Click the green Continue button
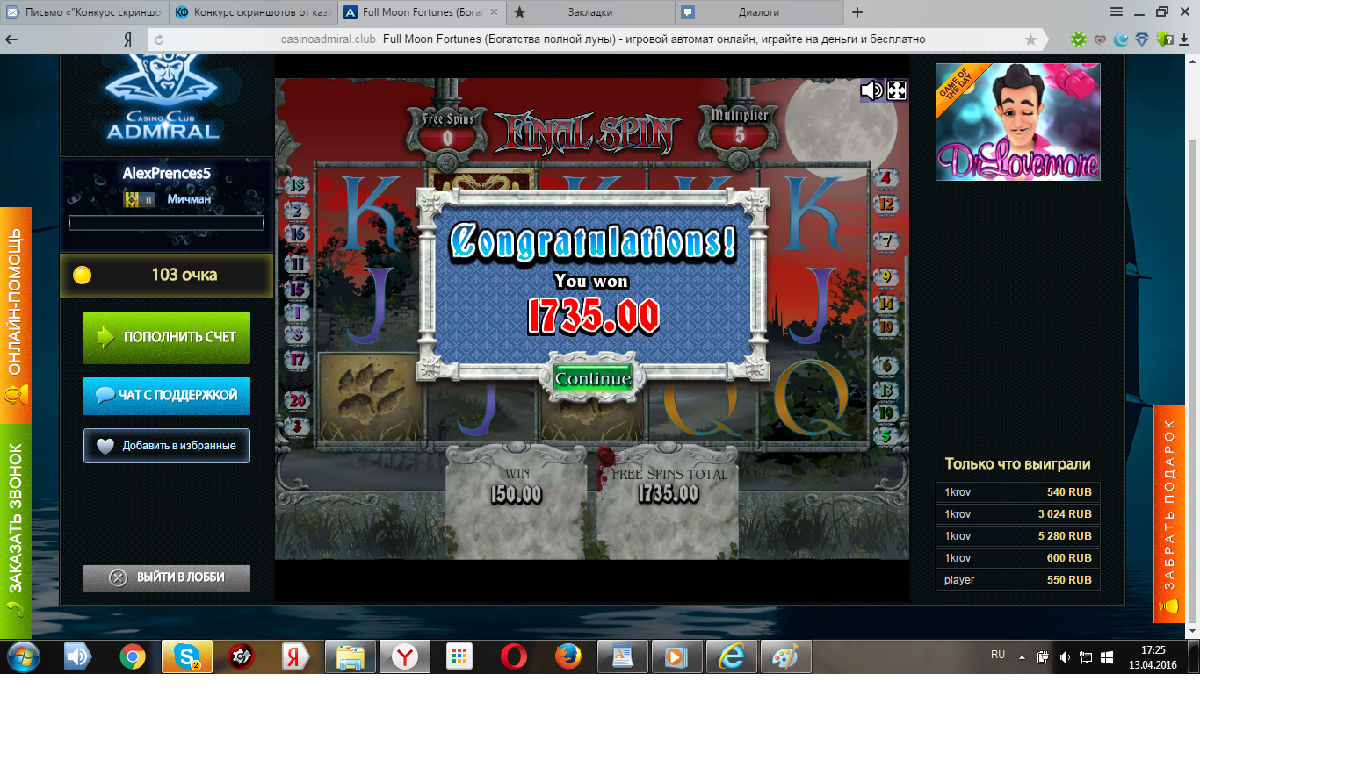 tap(593, 379)
